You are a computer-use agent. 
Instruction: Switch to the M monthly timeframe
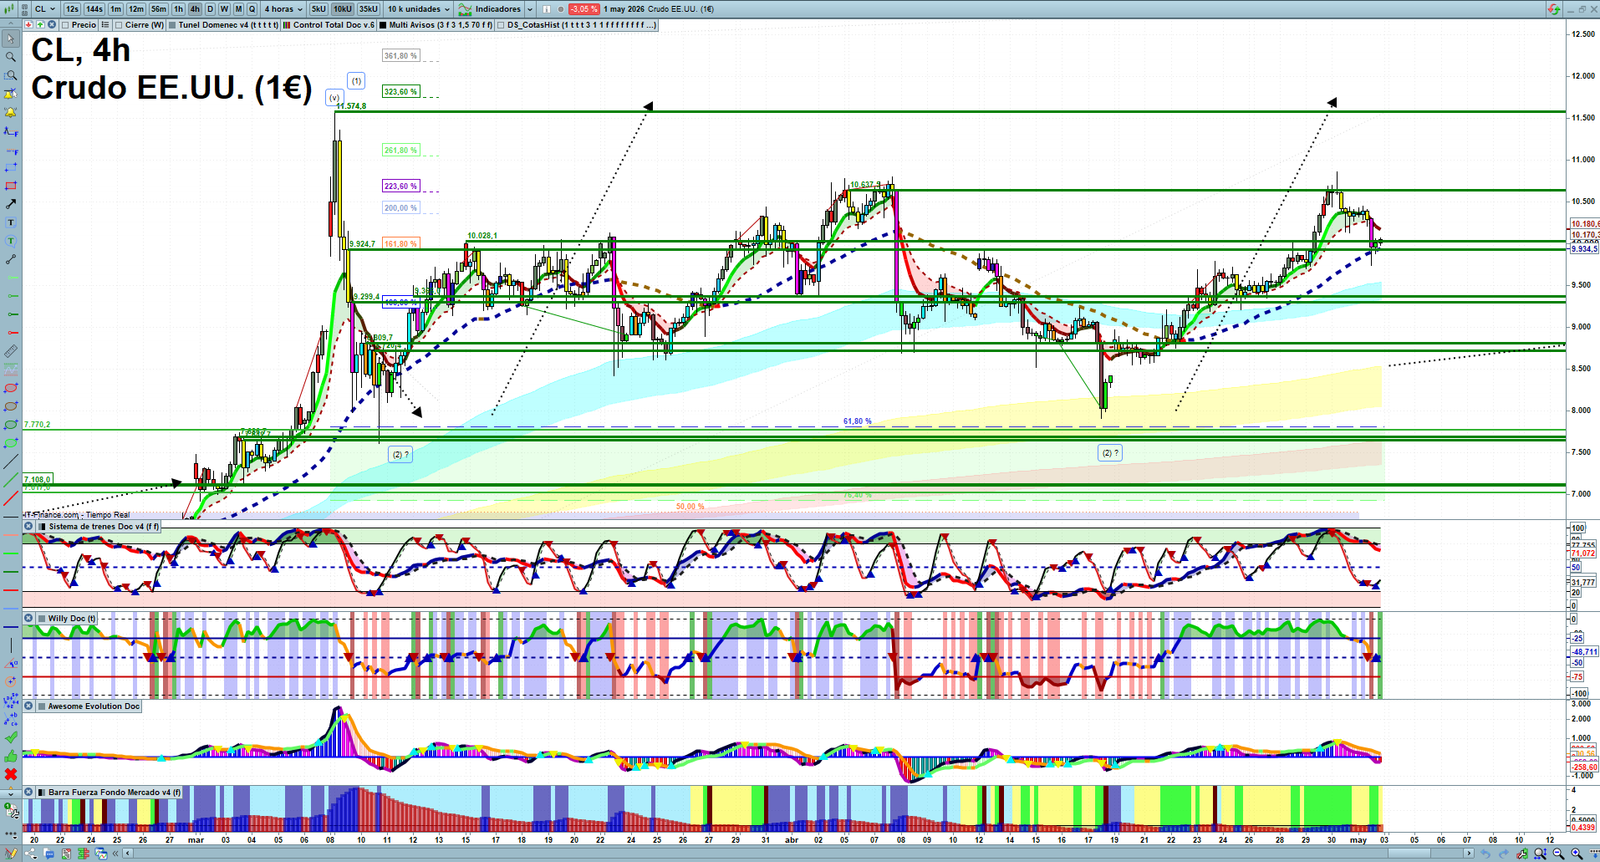pos(238,9)
